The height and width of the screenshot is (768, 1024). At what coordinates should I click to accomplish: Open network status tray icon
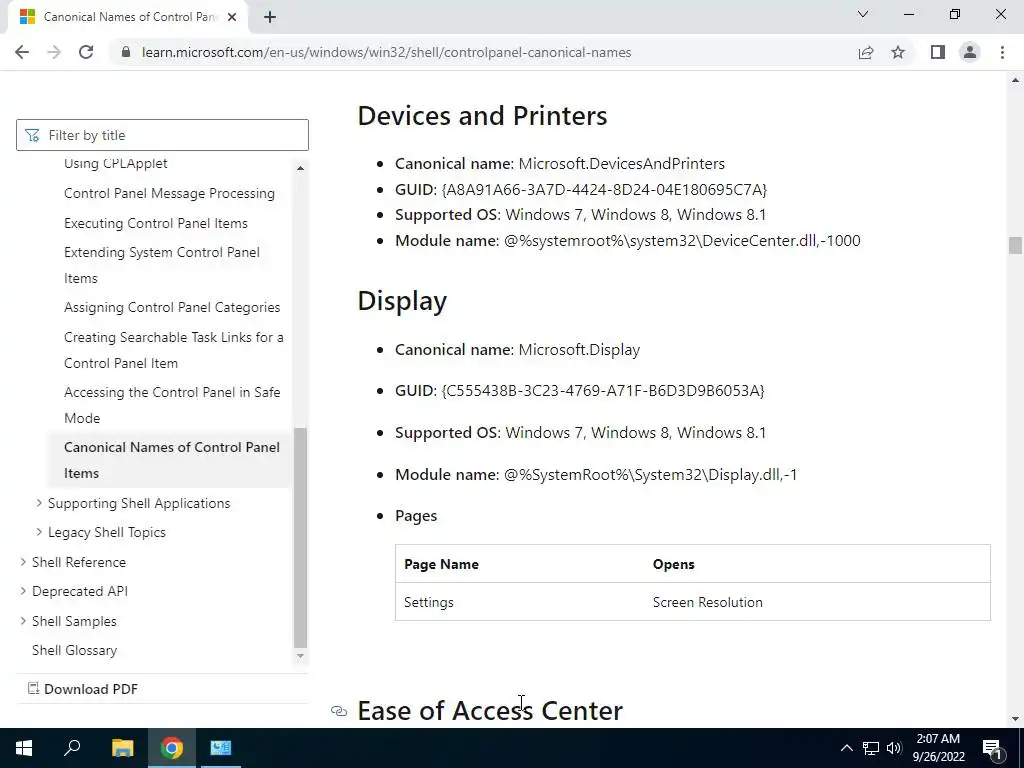(x=871, y=748)
